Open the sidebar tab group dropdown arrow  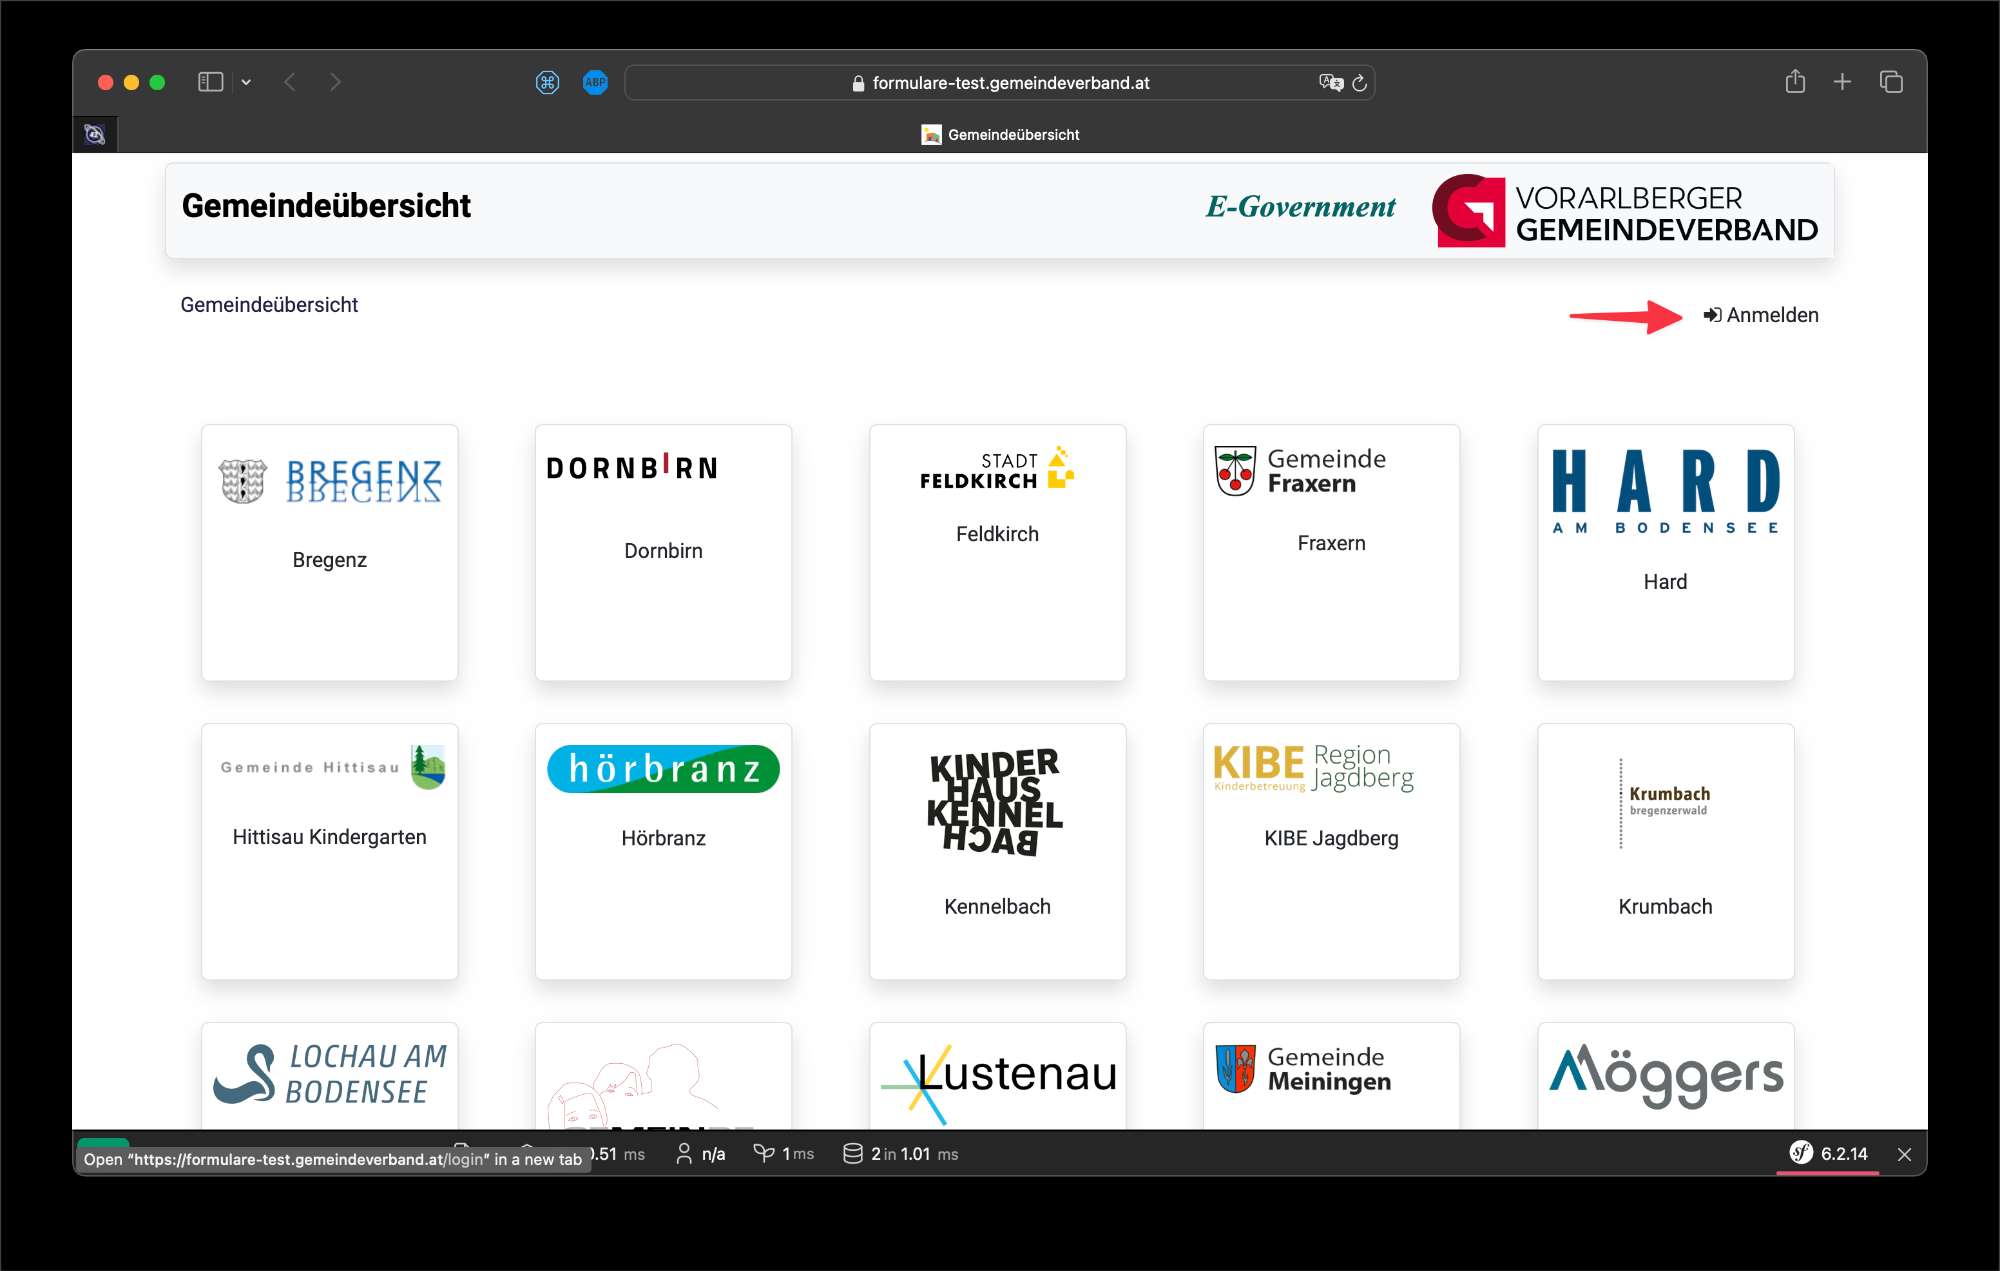point(246,82)
